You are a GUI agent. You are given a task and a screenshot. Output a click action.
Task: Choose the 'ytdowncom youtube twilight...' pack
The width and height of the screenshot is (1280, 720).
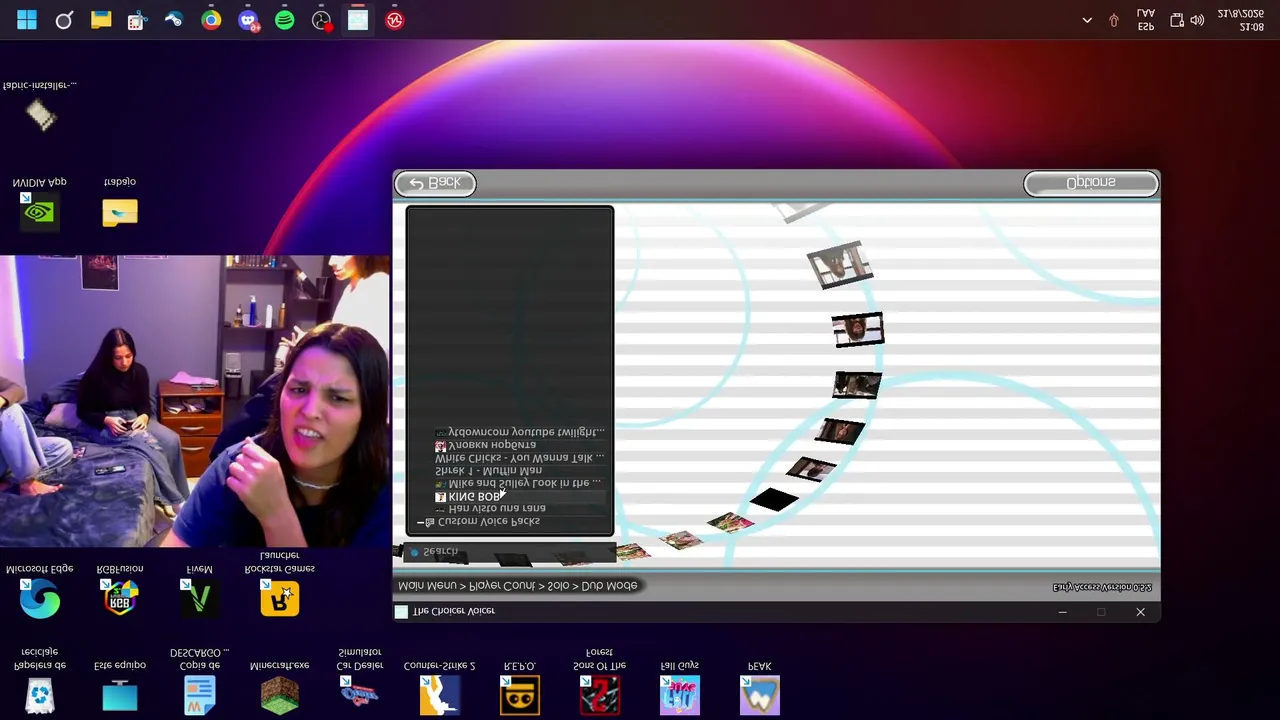[x=519, y=431]
